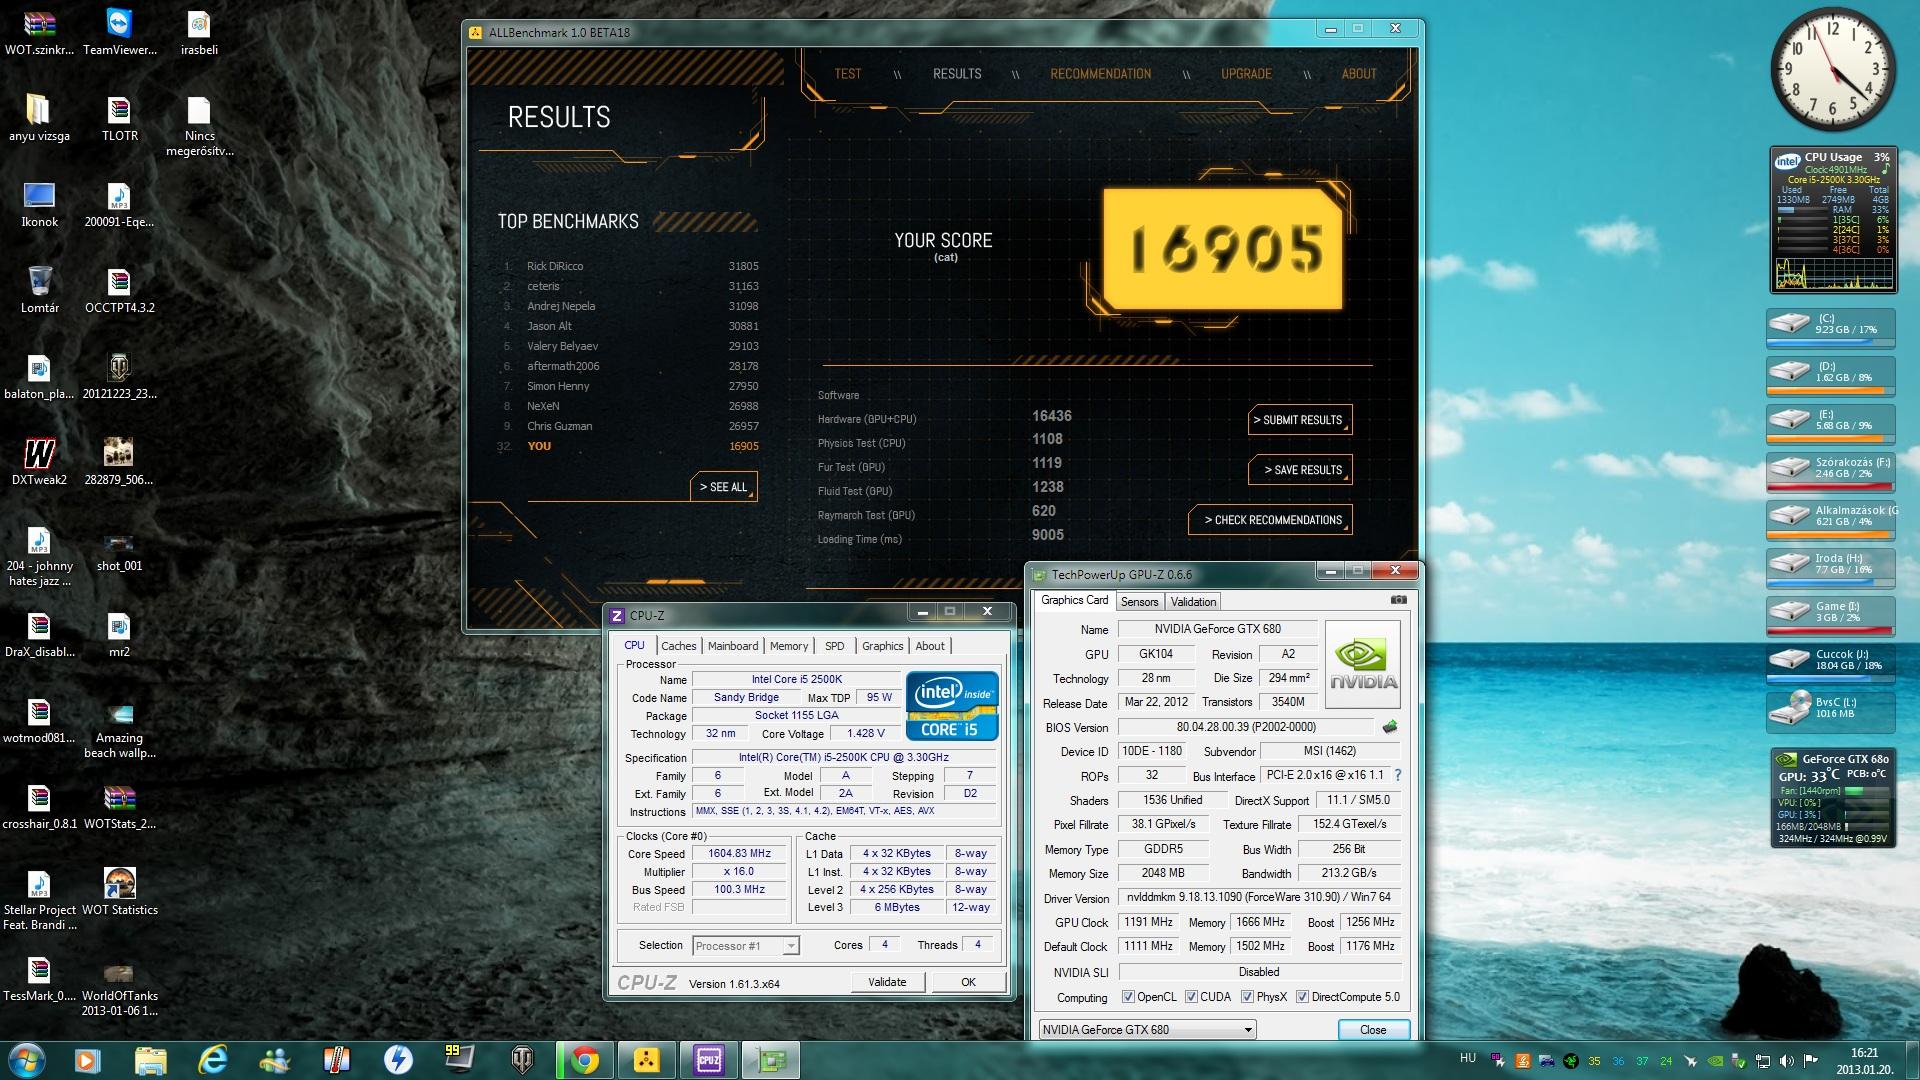The height and width of the screenshot is (1080, 1920).
Task: Click the OK button in CPU-Z
Action: click(968, 982)
